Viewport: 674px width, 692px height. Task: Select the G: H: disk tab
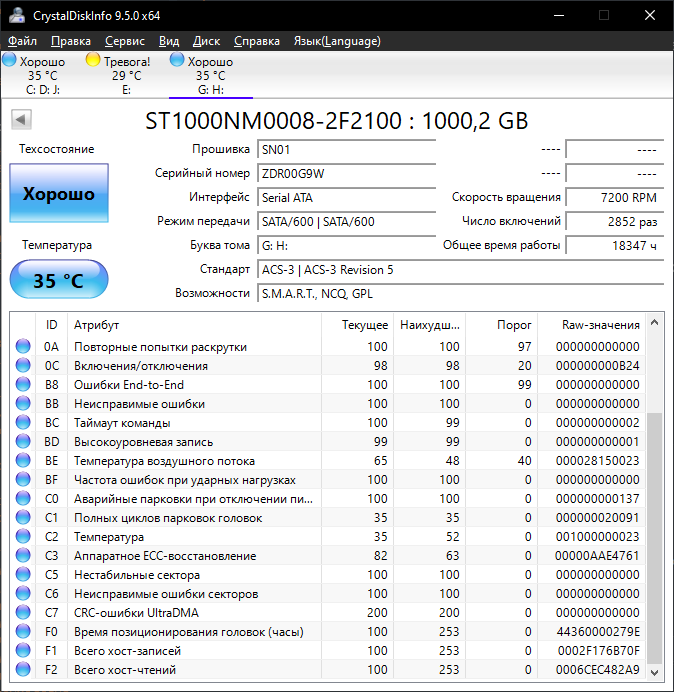tap(211, 75)
